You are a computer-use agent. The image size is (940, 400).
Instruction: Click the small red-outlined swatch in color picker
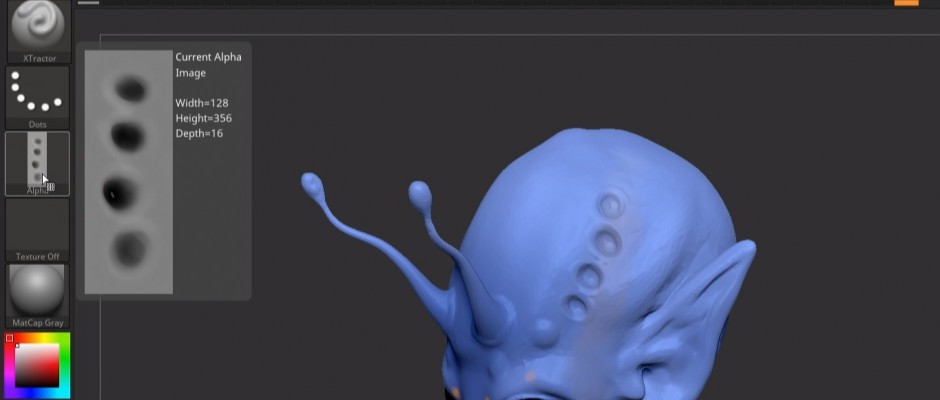pos(10,339)
